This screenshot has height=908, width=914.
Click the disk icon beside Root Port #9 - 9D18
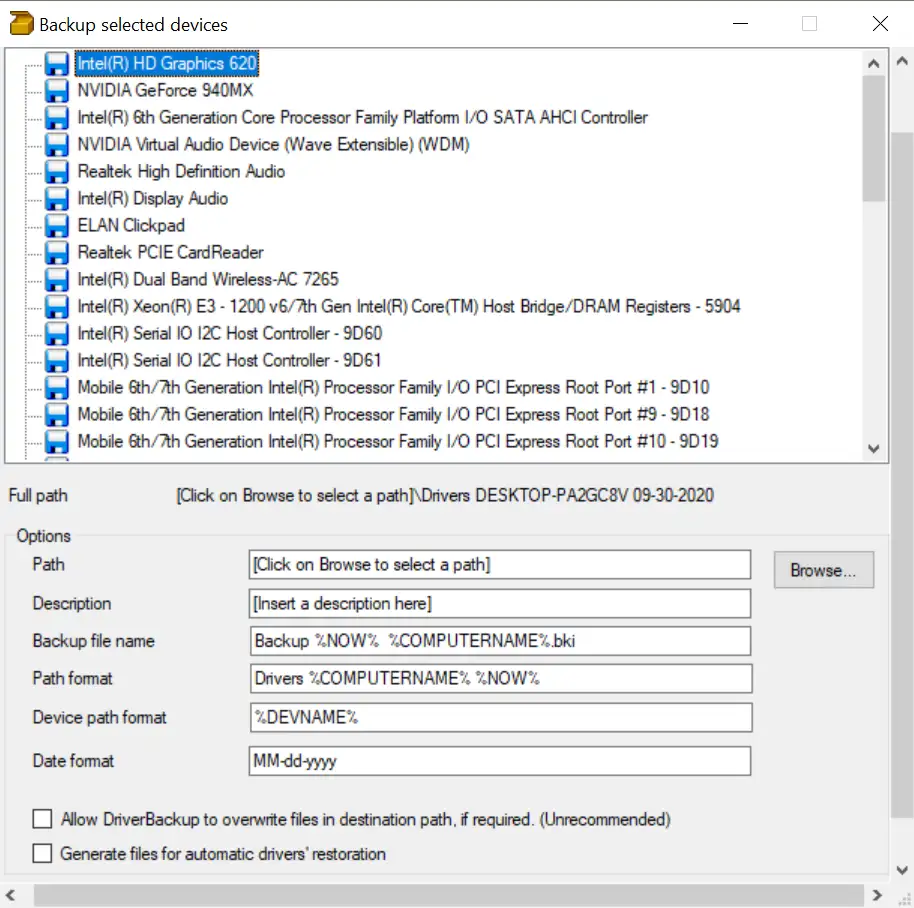click(x=57, y=414)
